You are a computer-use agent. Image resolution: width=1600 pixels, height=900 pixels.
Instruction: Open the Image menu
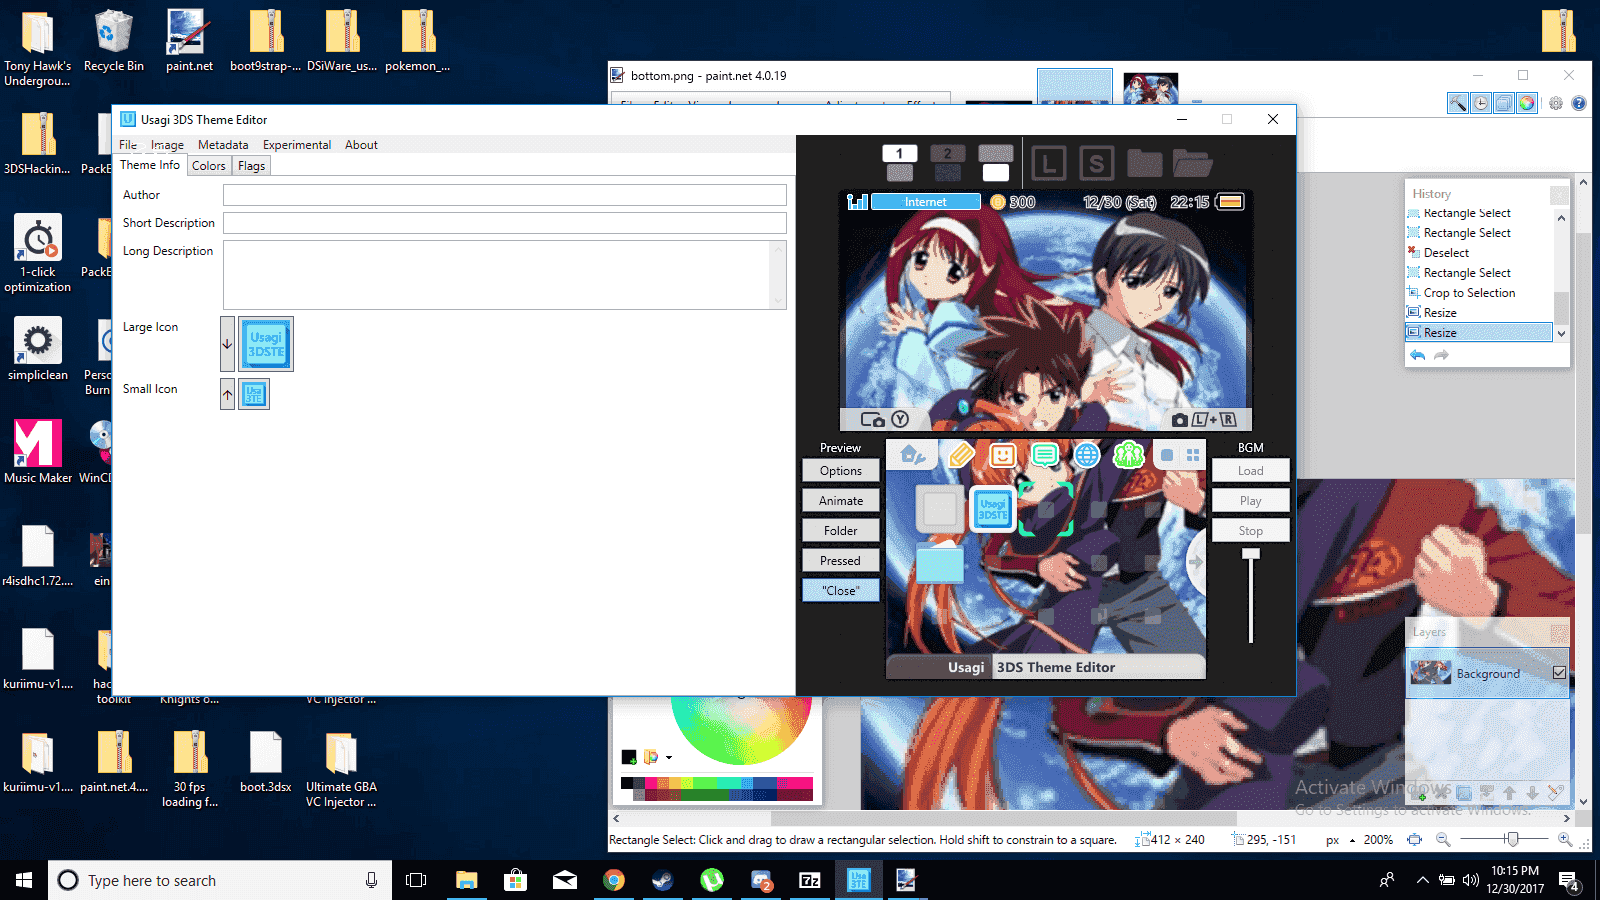point(167,145)
